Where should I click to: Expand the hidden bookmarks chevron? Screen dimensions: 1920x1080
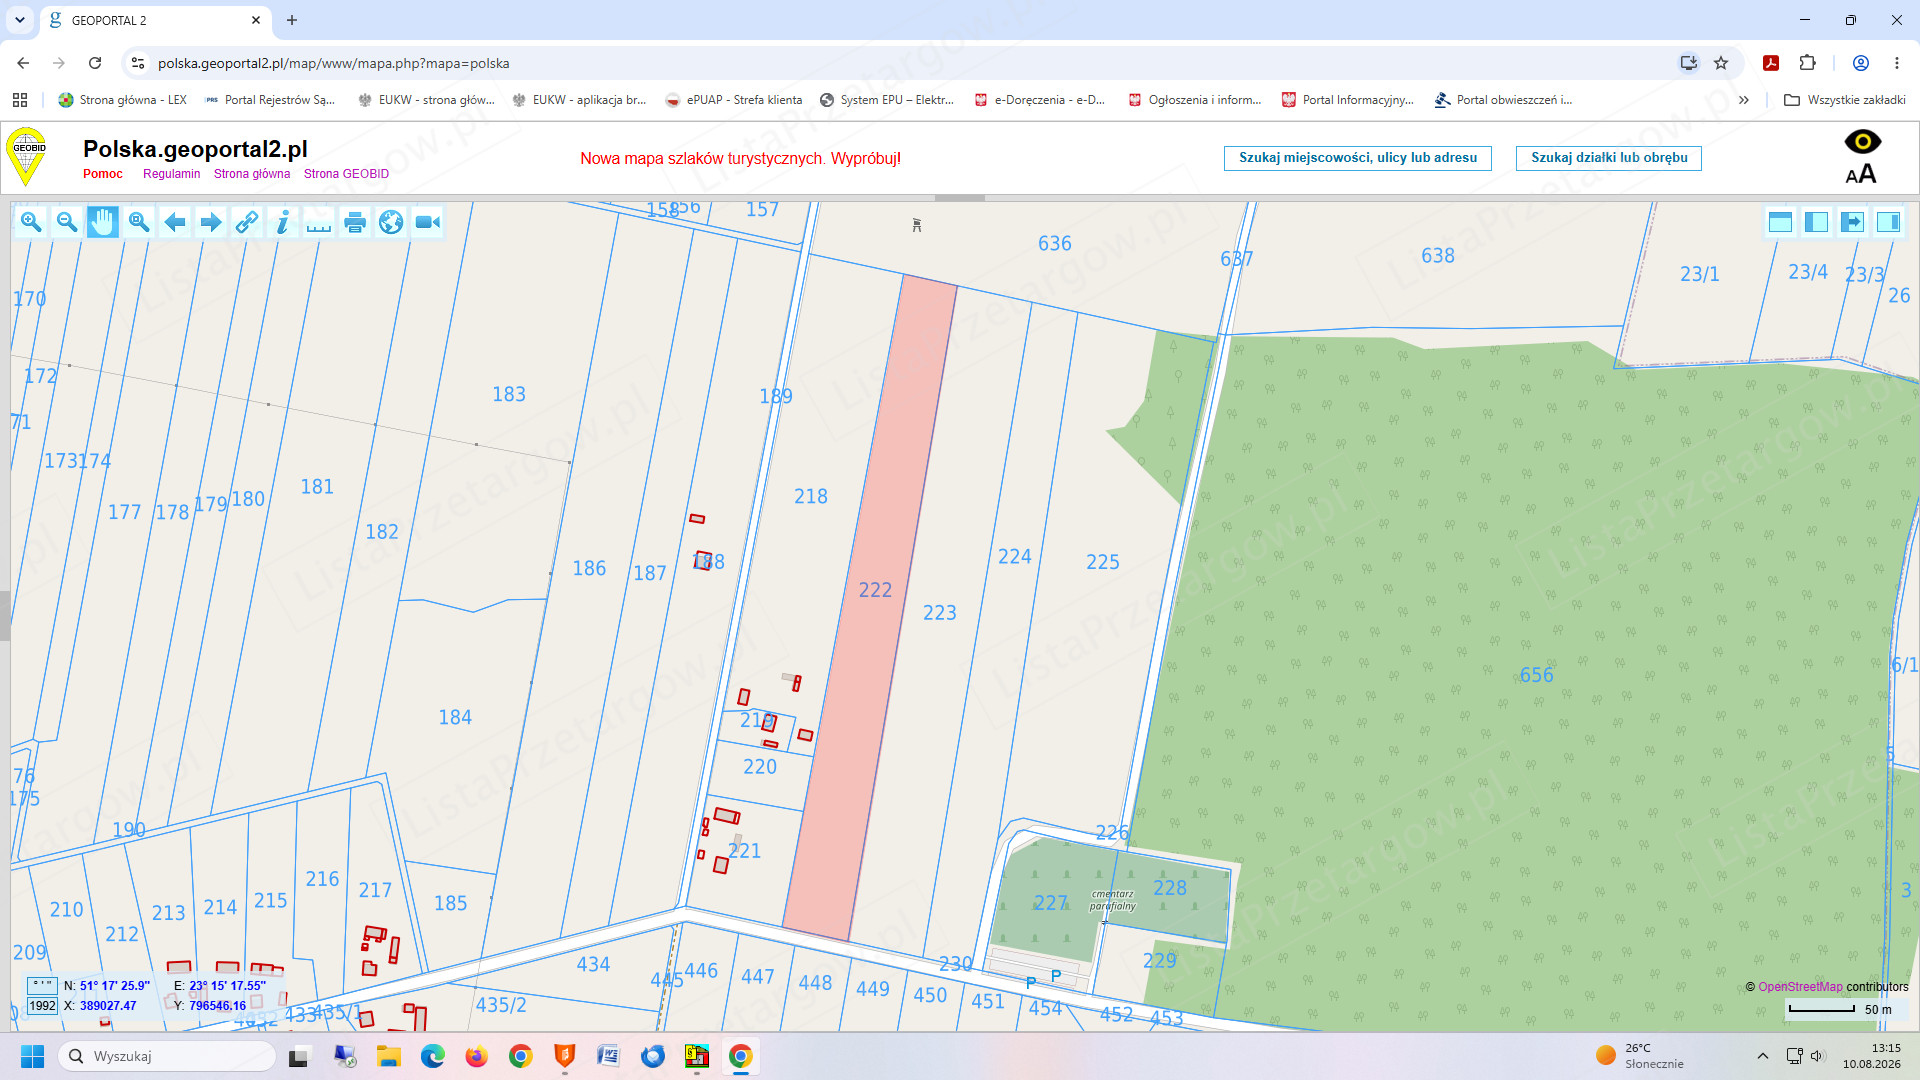click(x=1744, y=100)
